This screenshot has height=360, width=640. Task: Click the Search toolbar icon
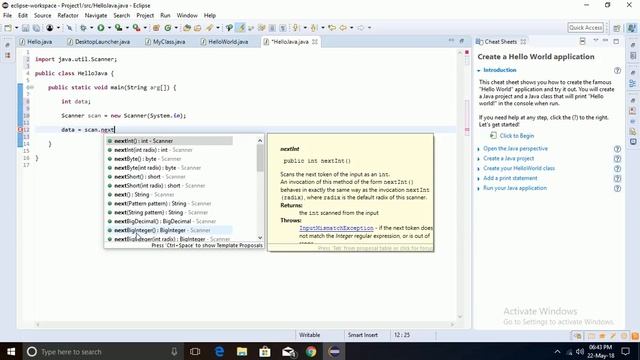(209, 28)
